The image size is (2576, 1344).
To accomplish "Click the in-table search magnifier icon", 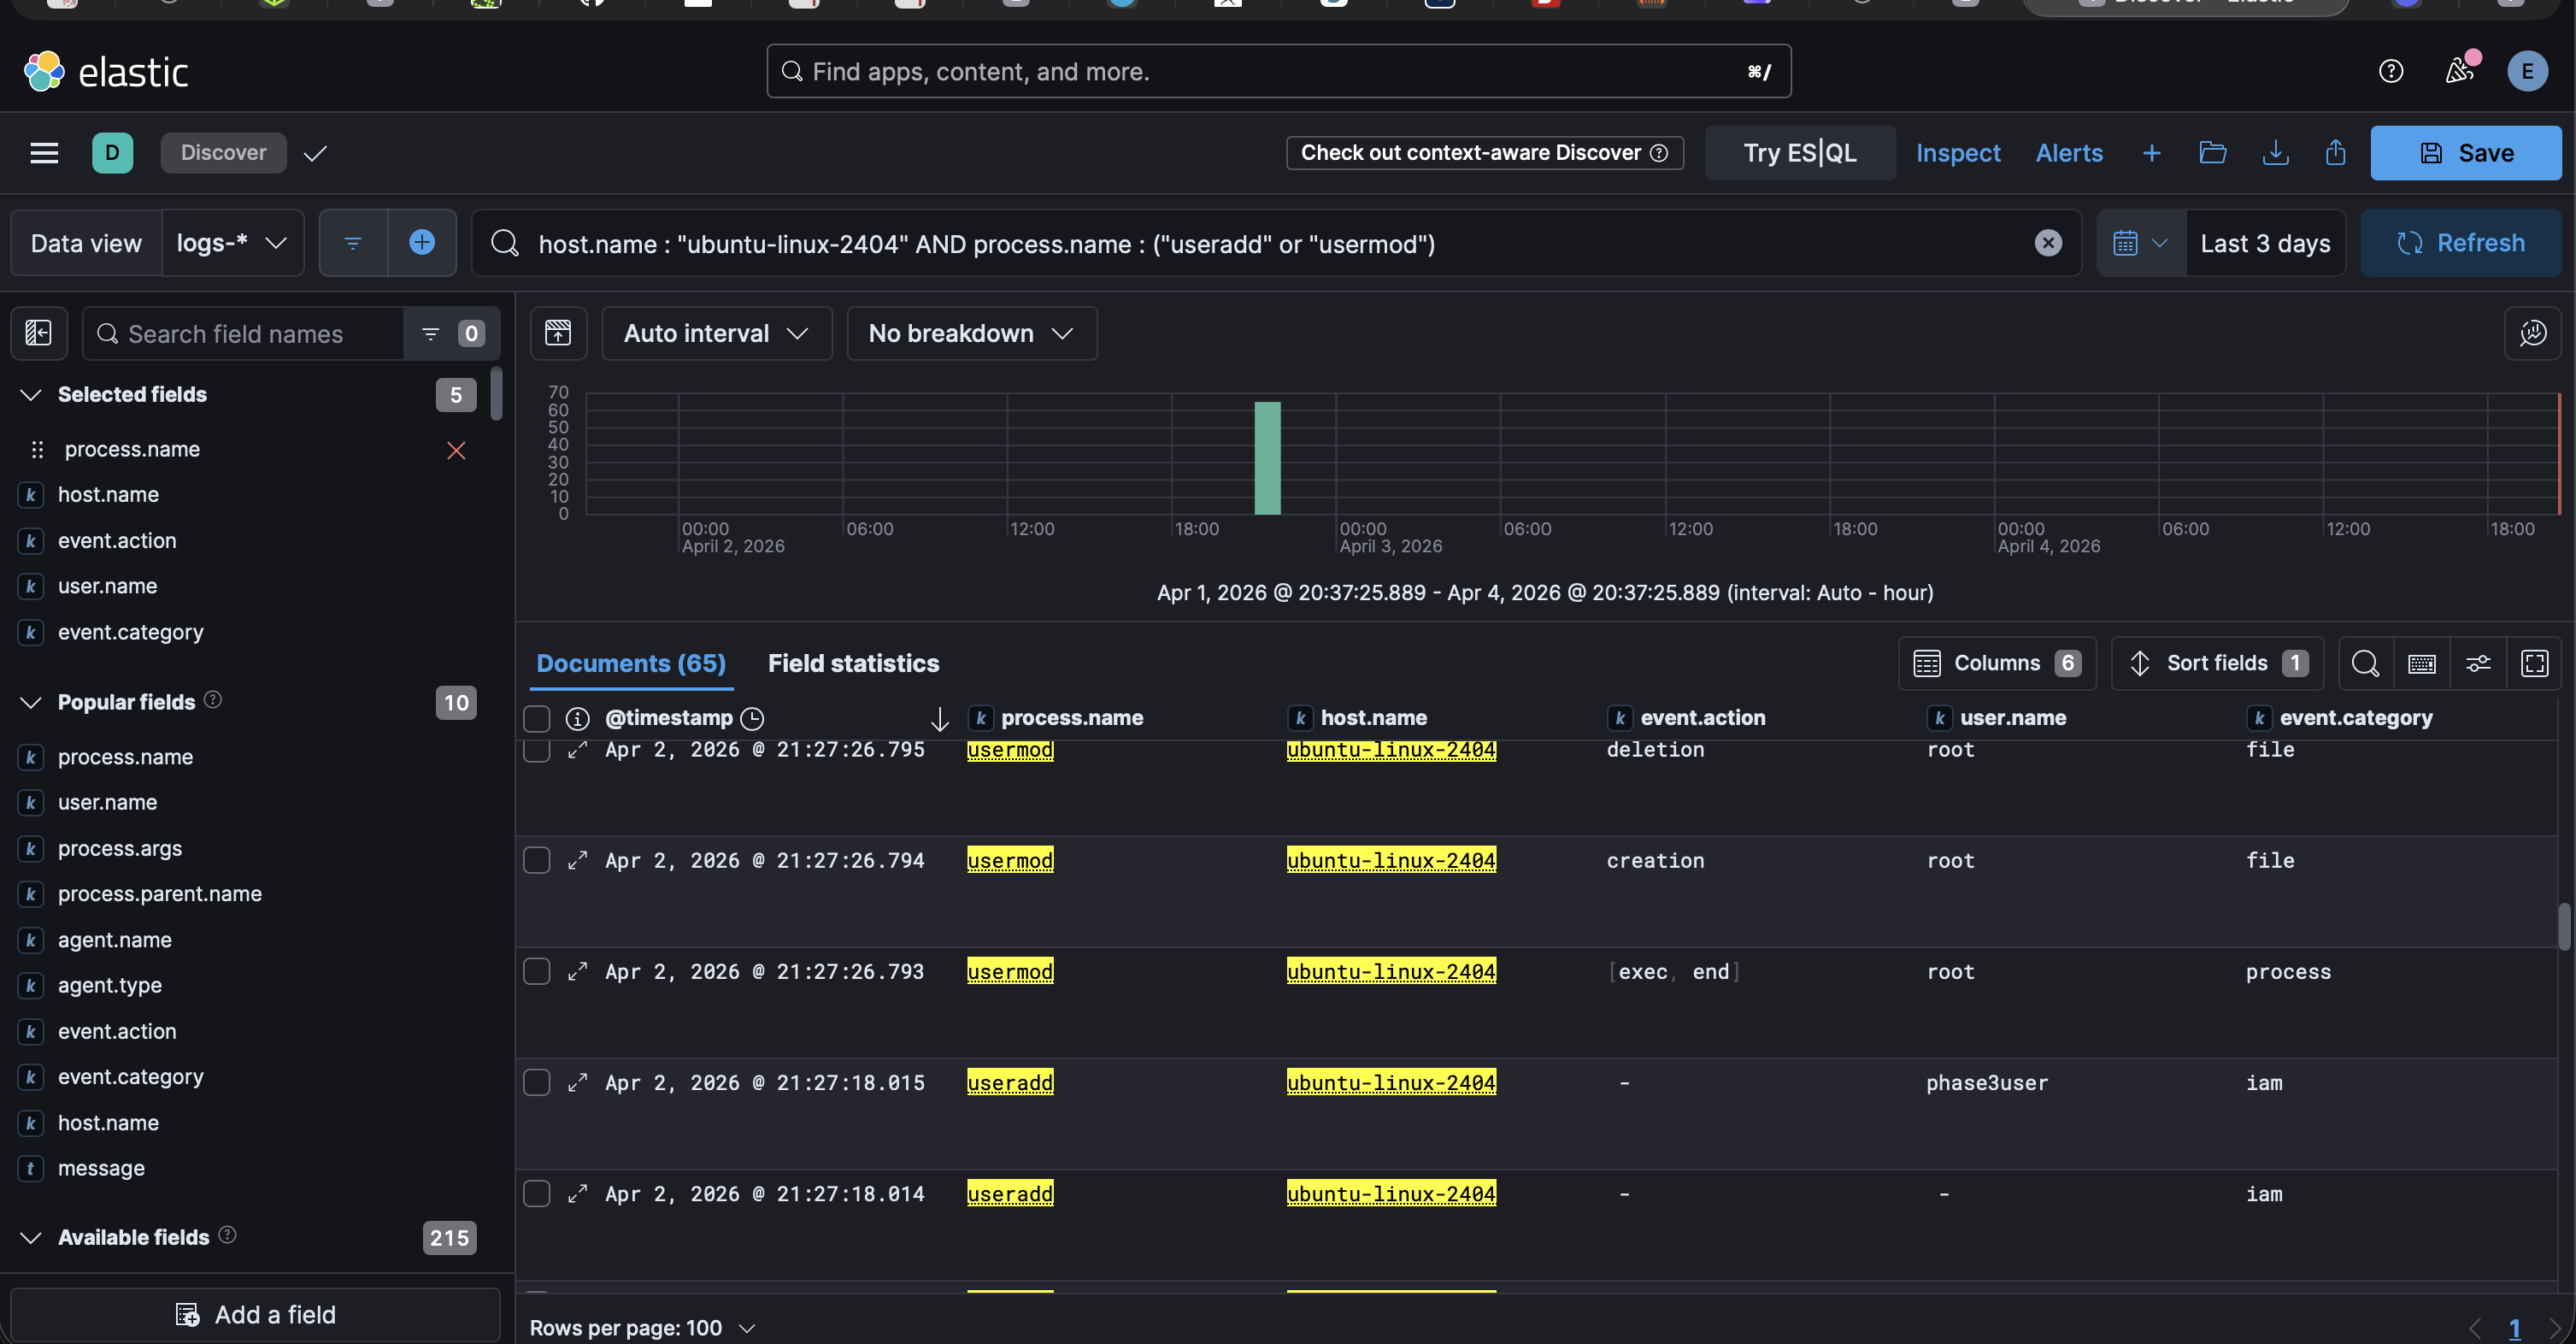I will pos(2364,663).
